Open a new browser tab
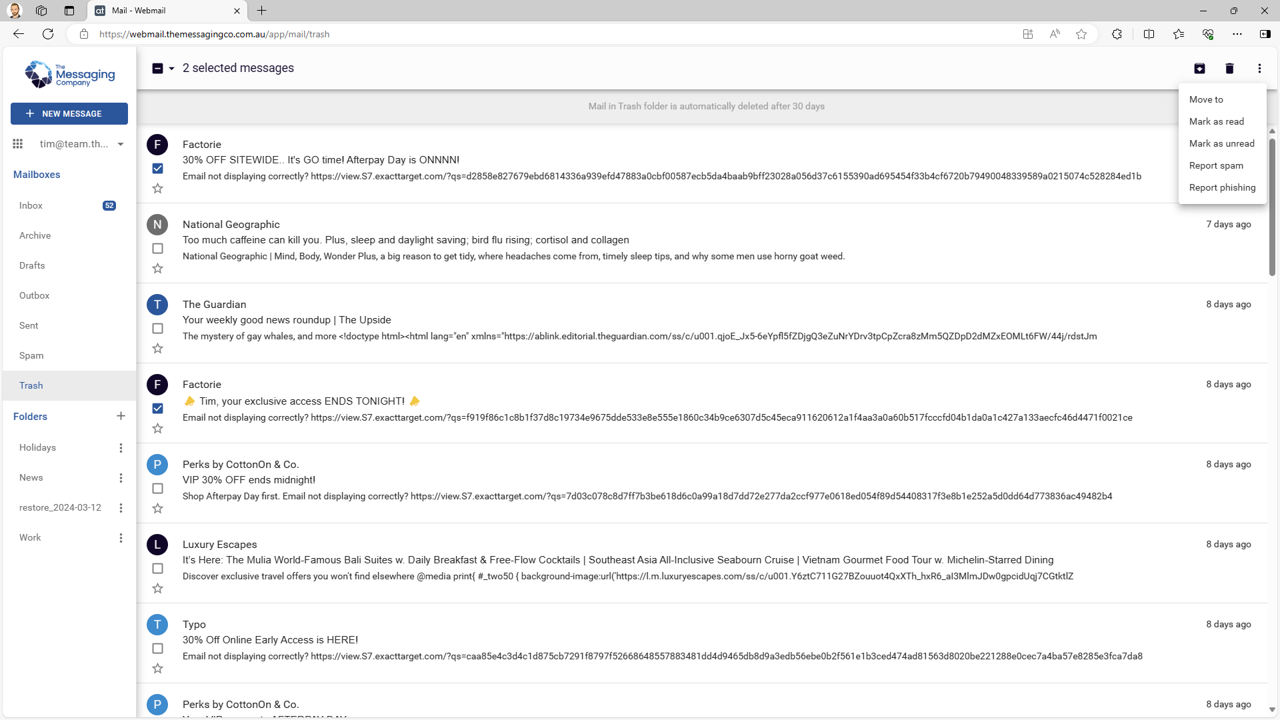Screen dimensions: 1280x720 point(262,11)
